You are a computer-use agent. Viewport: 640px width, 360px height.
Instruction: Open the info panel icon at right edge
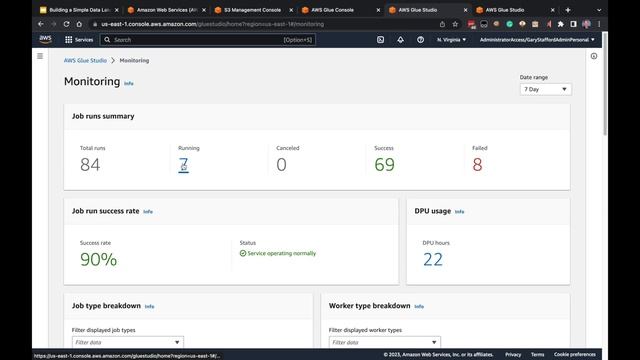(x=594, y=56)
